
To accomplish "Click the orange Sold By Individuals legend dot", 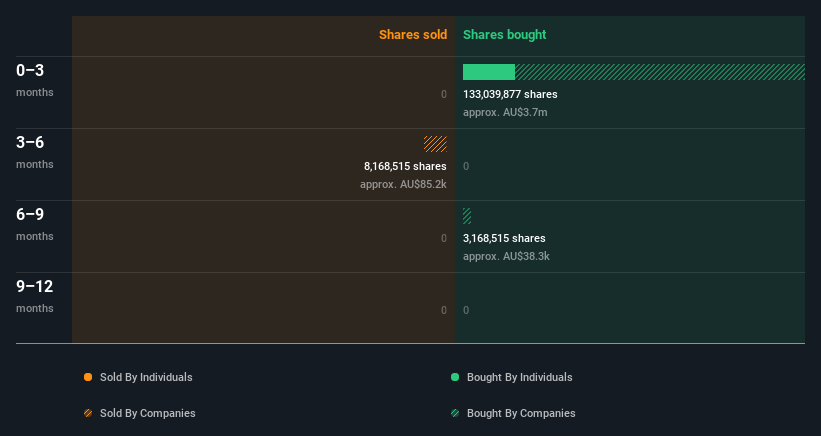I will pos(88,377).
